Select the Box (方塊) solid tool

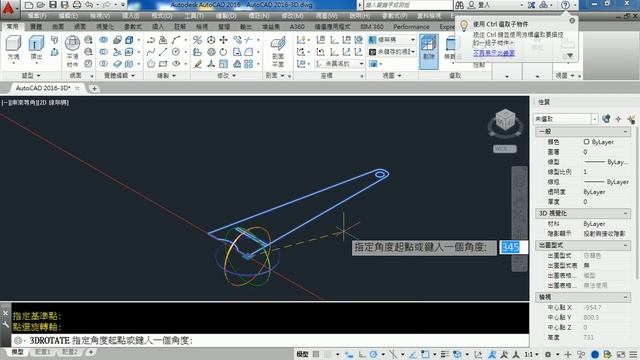13,48
